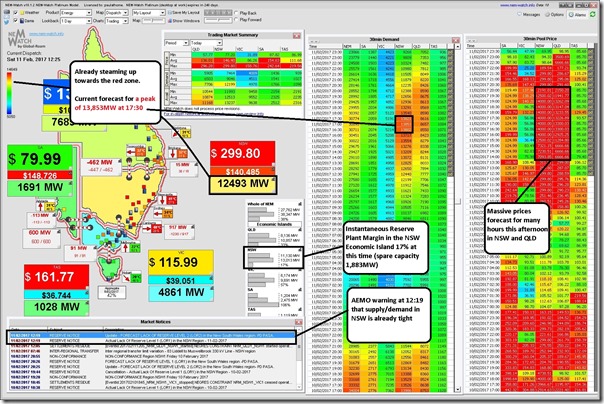The height and width of the screenshot is (404, 604).
Task: Click the Options button
Action: (554, 14)
